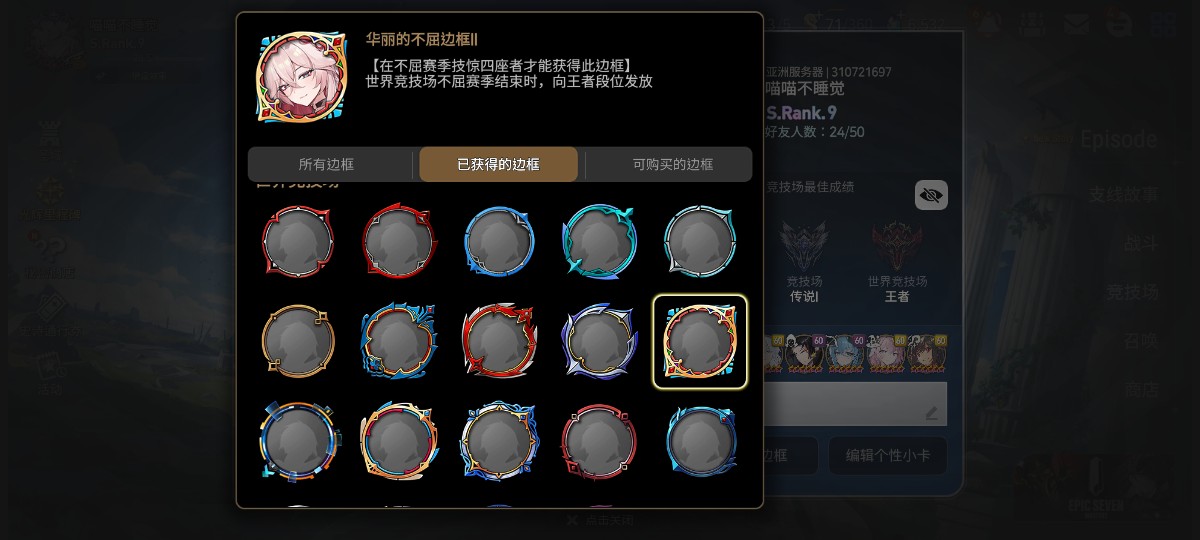
Task: Click the framed avatar preview at the top
Action: 301,76
